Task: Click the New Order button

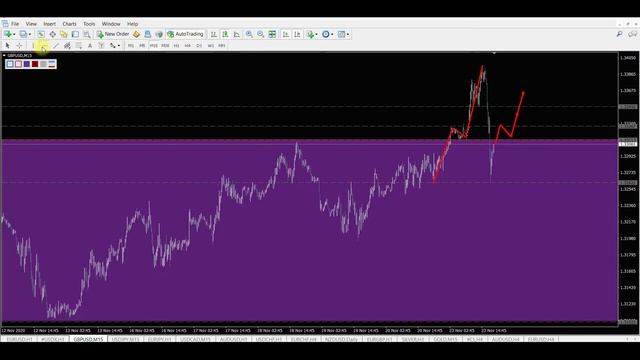Action: (113, 34)
